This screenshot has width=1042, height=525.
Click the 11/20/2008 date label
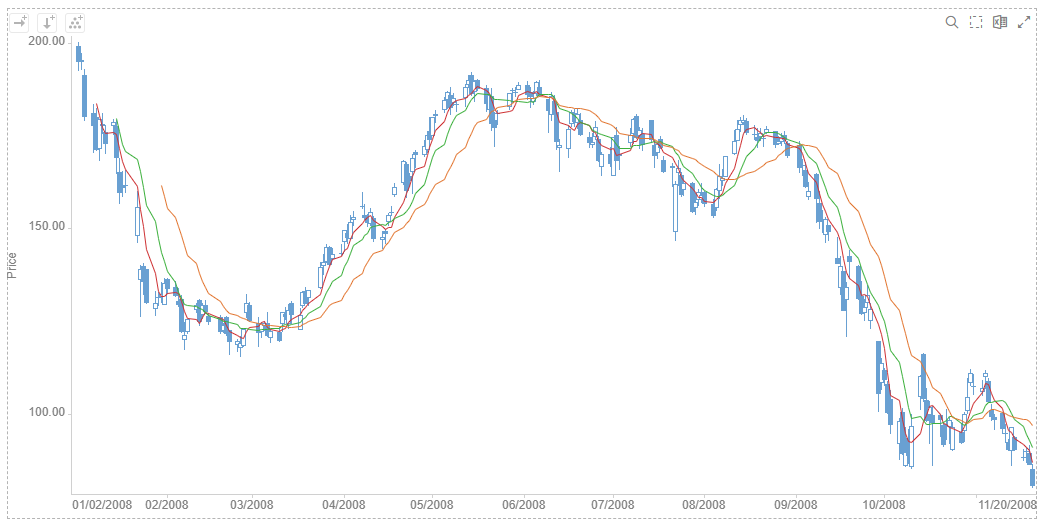click(x=1006, y=505)
